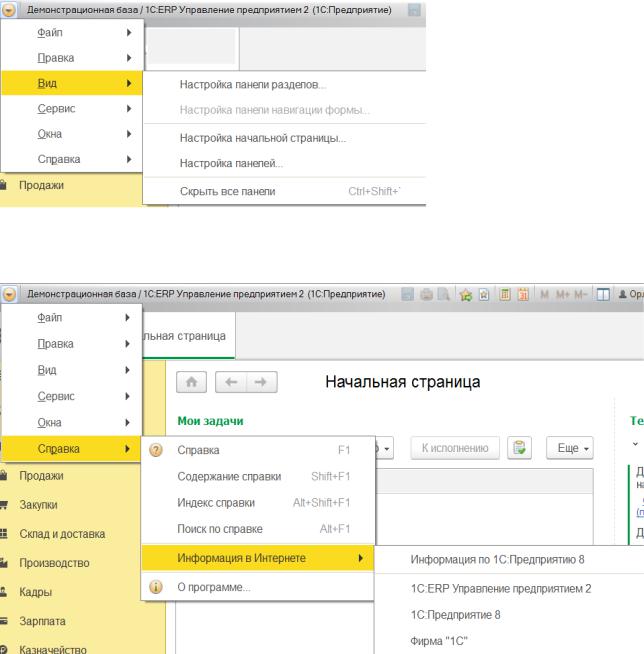Open the Склад и доставка section
The width and height of the screenshot is (644, 654).
(62, 534)
